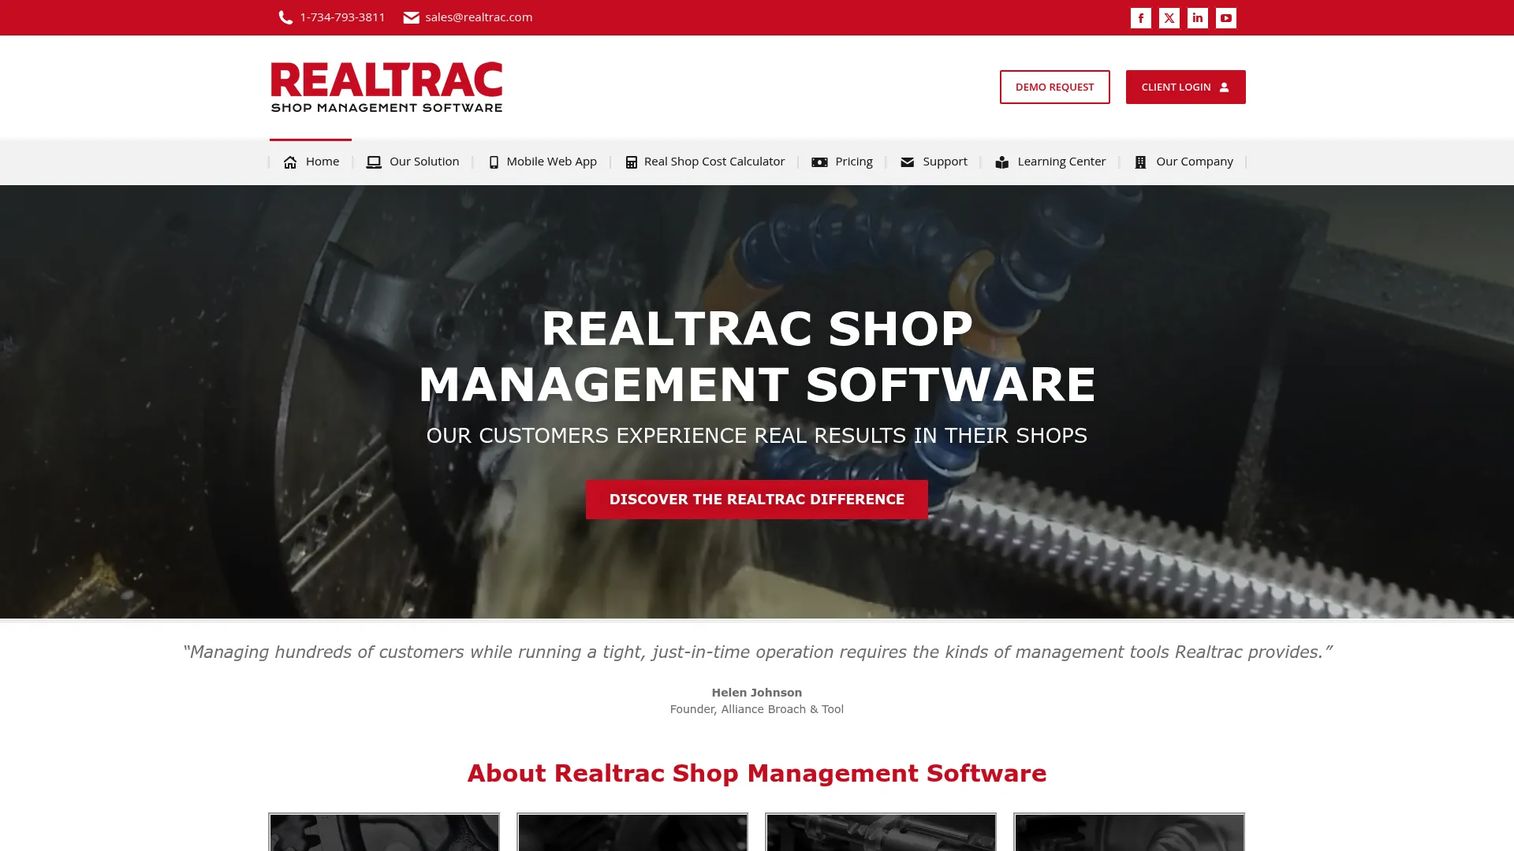Open the LinkedIn social icon
This screenshot has width=1514, height=851.
coord(1197,18)
